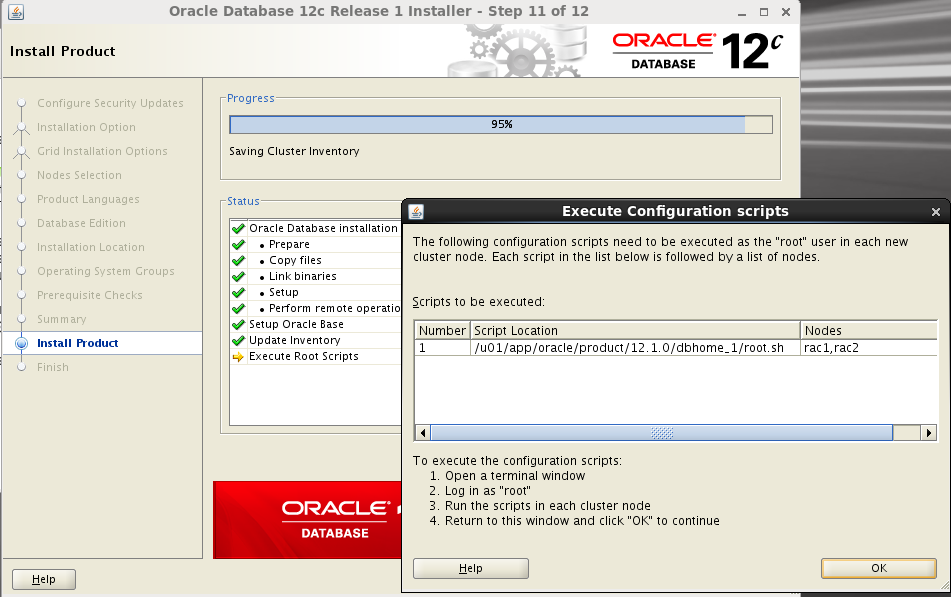Viewport: 951px width, 597px height.
Task: Click the Setup Oracle Base status row text
Action: coord(296,324)
